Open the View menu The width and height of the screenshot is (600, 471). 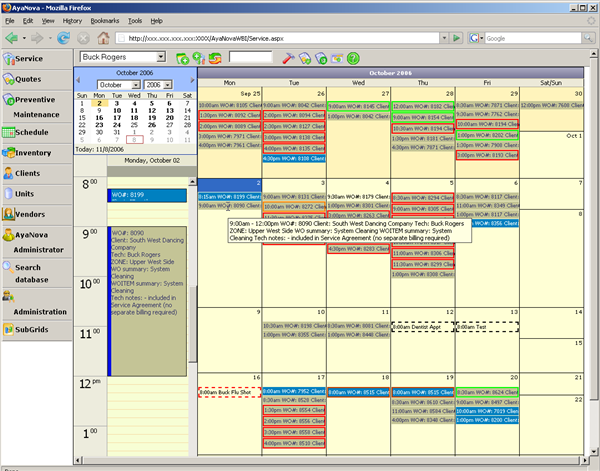[x=48, y=21]
